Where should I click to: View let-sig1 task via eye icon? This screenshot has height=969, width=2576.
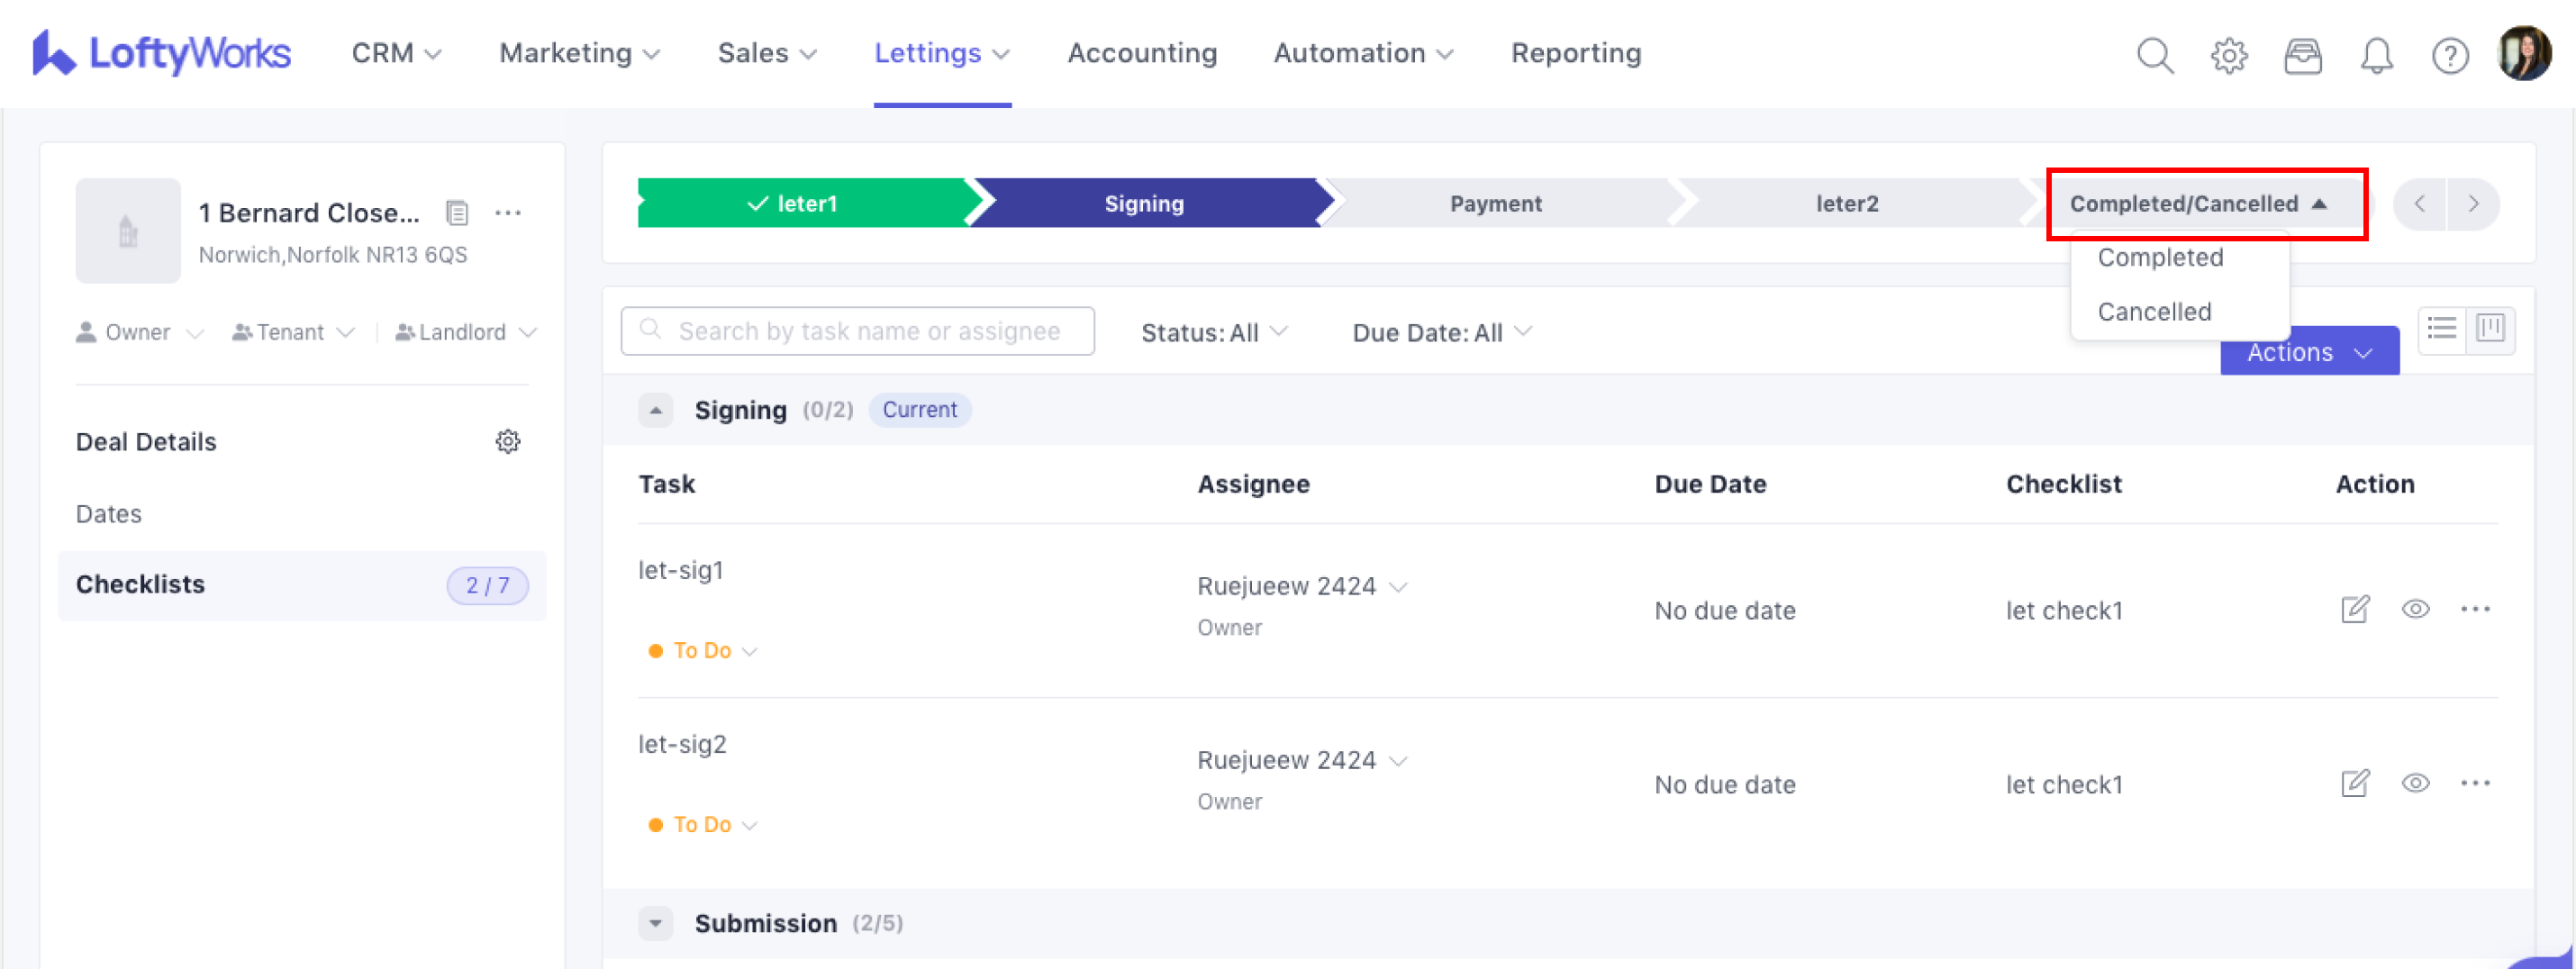coord(2415,609)
